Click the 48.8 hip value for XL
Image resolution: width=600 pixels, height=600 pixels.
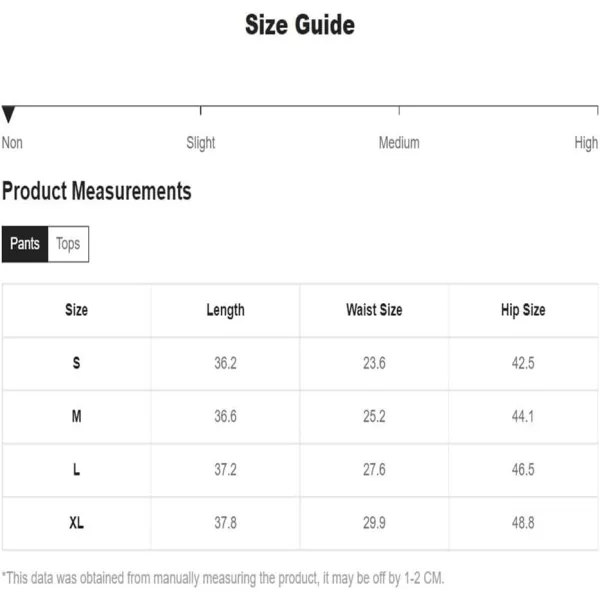click(x=523, y=522)
